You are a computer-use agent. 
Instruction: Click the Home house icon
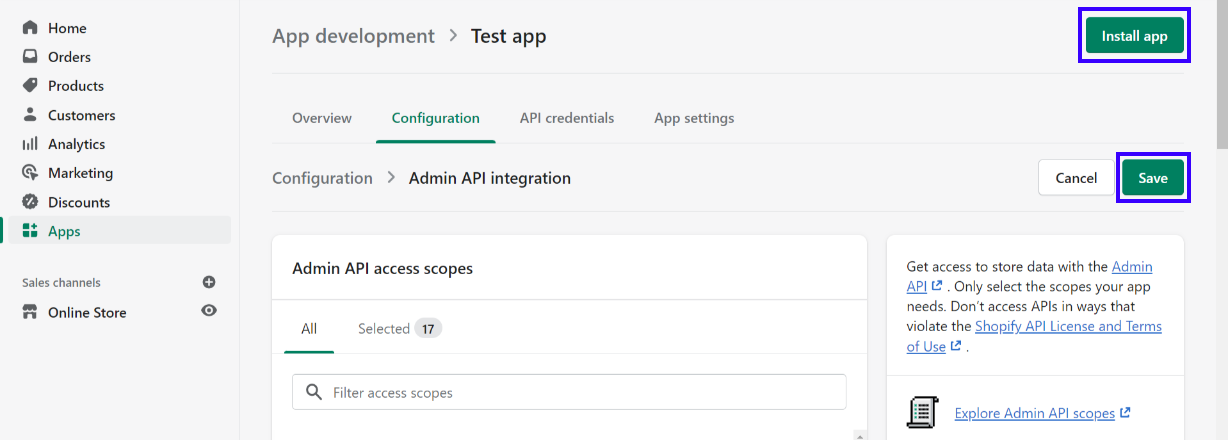coord(30,28)
